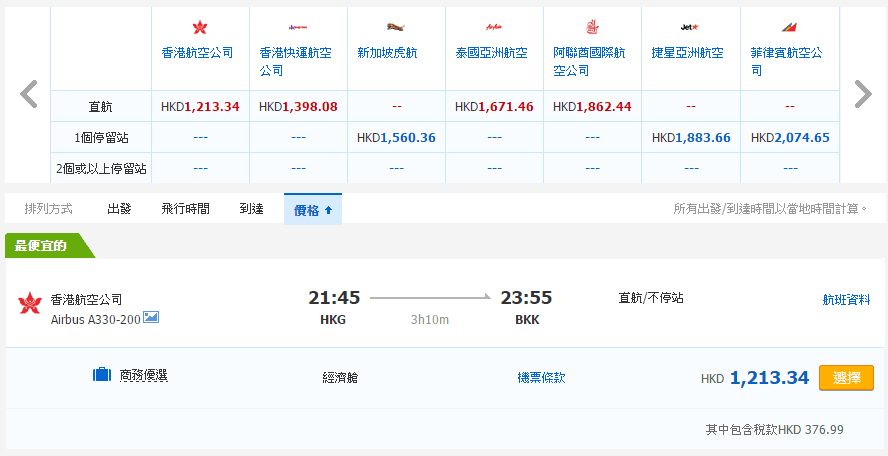Click the Thai AirAsia logo icon
This screenshot has width=888, height=456.
click(492, 27)
